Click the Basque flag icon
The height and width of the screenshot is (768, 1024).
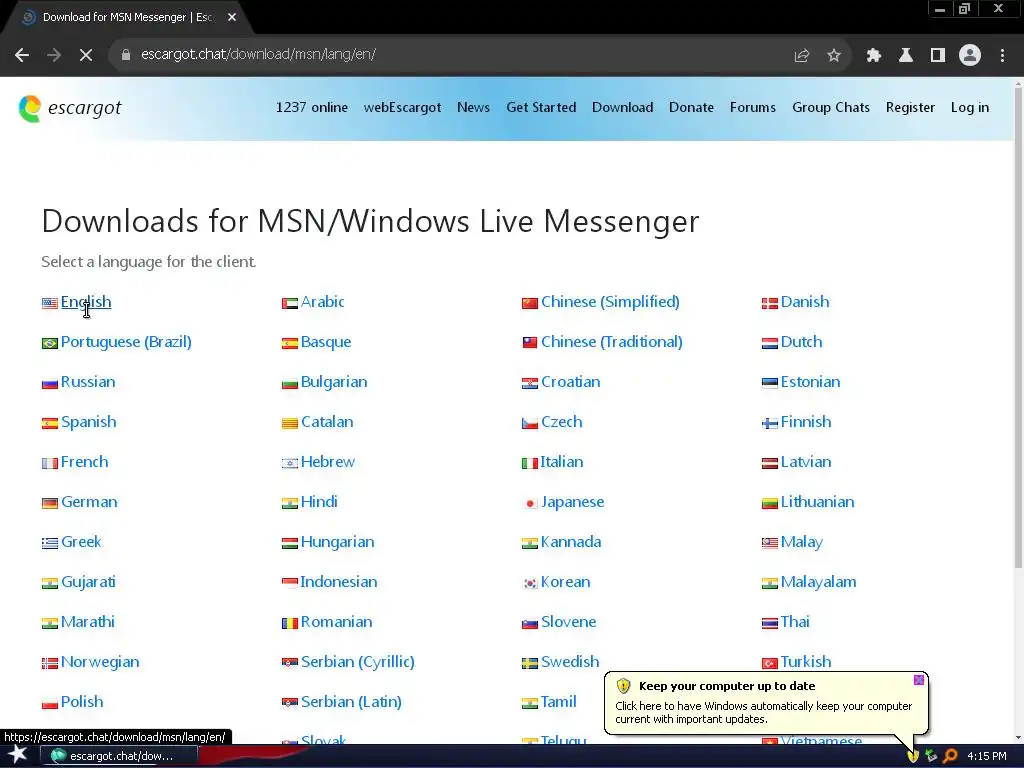click(x=289, y=344)
